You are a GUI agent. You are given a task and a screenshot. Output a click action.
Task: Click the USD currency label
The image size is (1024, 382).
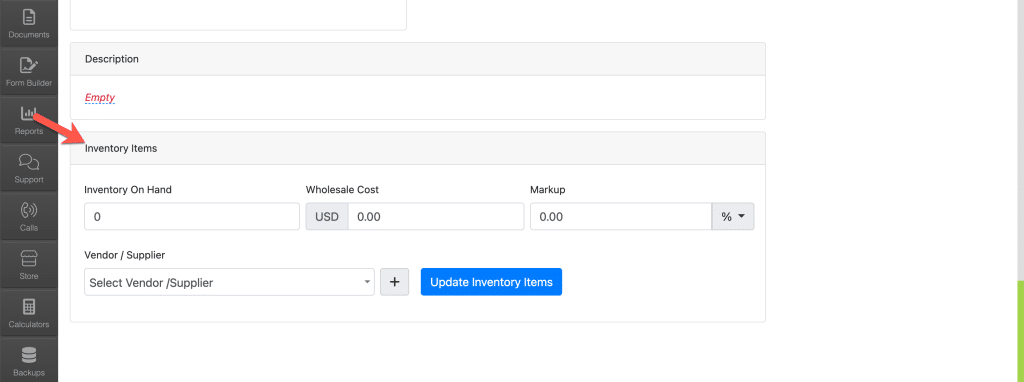327,217
